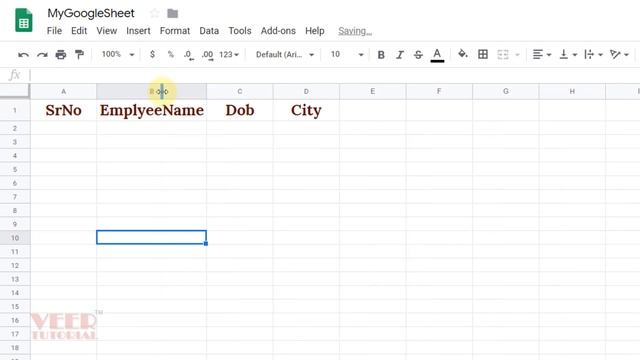Viewport: 640px width, 360px height.
Task: Open the File menu
Action: click(54, 31)
